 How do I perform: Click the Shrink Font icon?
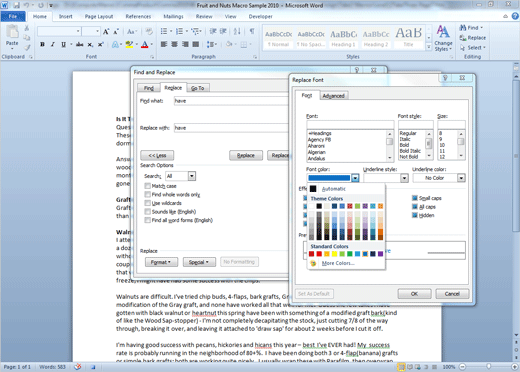tap(116, 32)
